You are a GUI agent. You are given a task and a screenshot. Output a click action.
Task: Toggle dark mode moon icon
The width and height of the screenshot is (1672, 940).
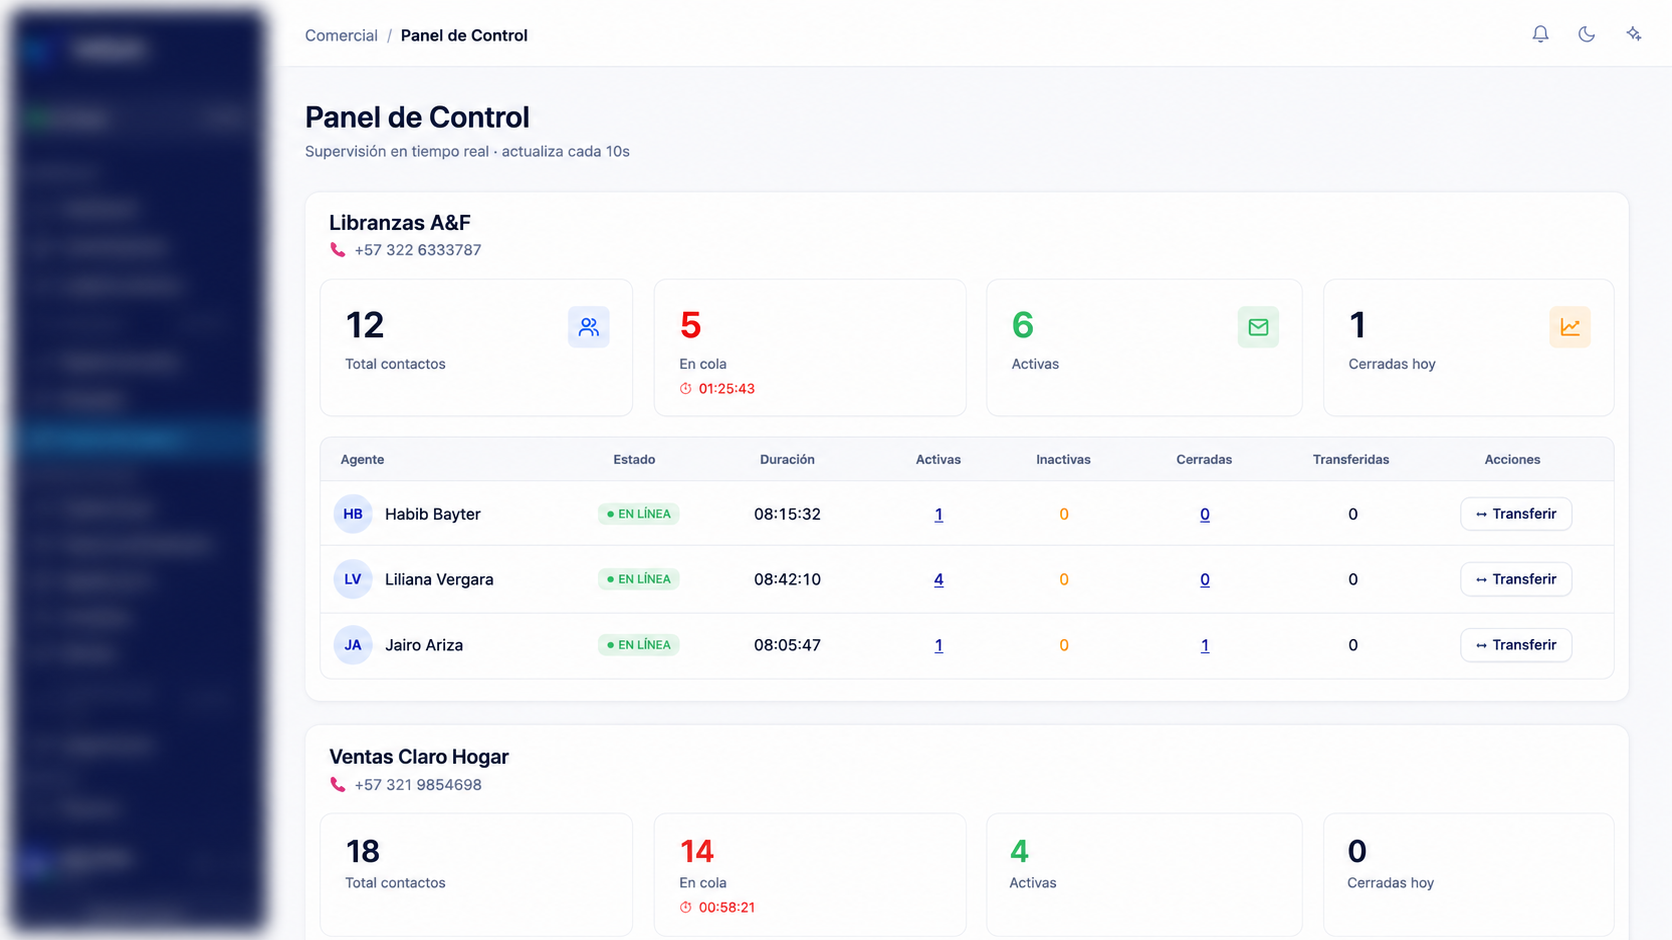[x=1586, y=34]
